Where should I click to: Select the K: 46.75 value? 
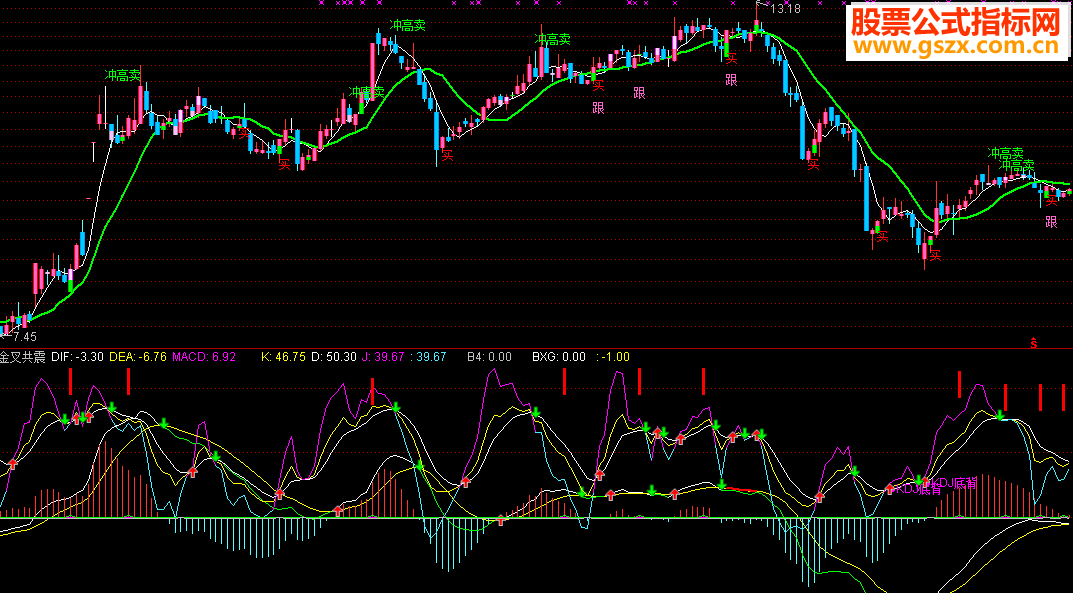[x=283, y=356]
